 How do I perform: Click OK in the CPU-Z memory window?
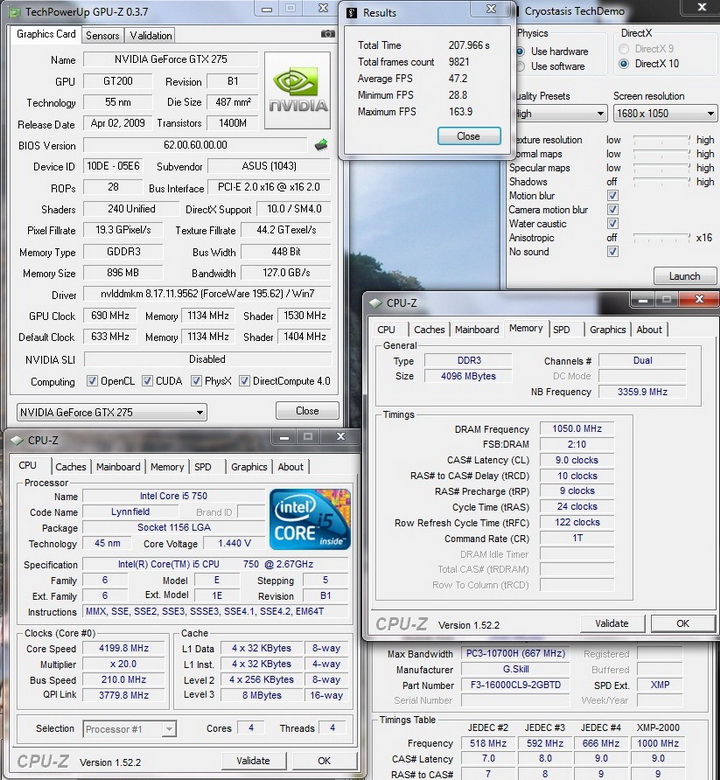pos(683,623)
